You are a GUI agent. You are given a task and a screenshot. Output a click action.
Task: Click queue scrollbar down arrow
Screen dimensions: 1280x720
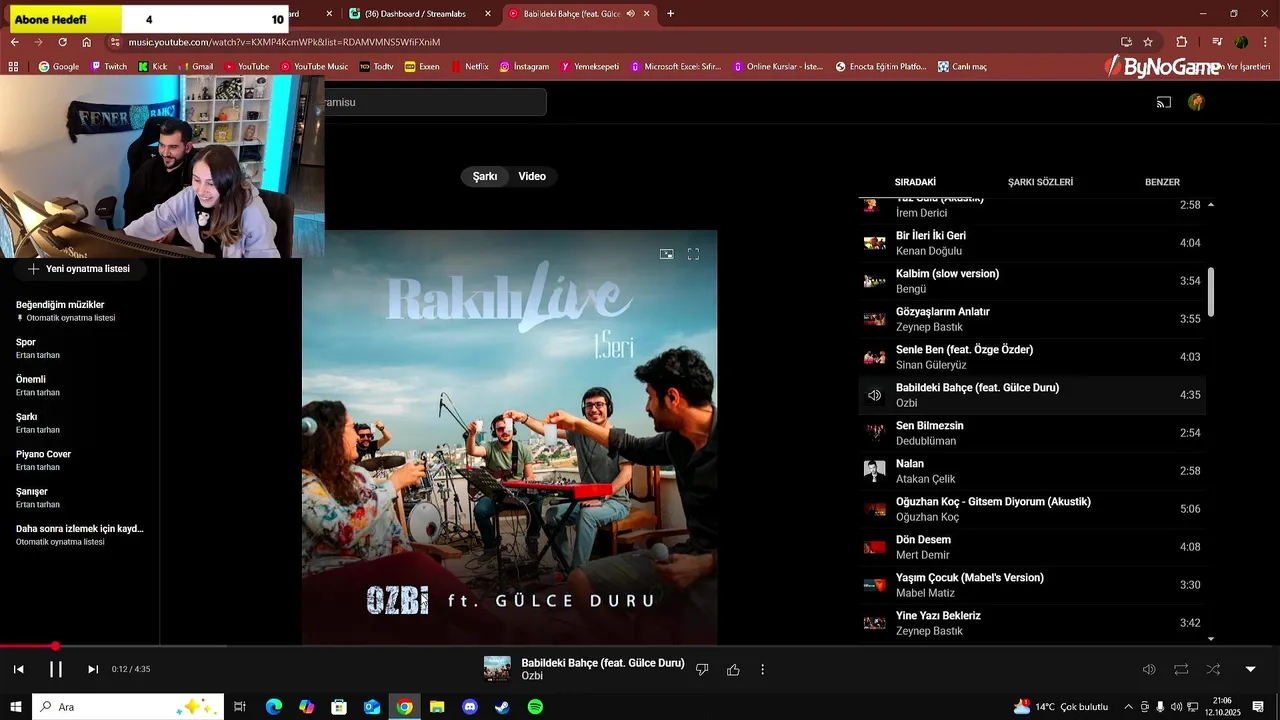pyautogui.click(x=1211, y=638)
